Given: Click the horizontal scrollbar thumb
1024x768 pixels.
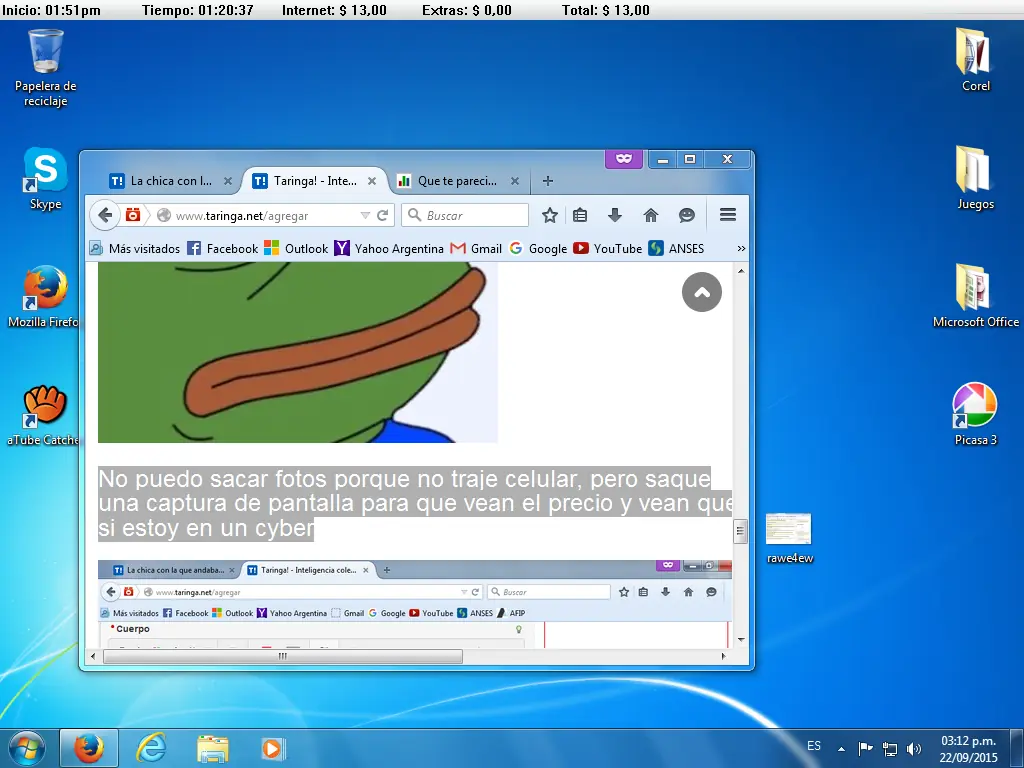Looking at the screenshot, I should [283, 656].
